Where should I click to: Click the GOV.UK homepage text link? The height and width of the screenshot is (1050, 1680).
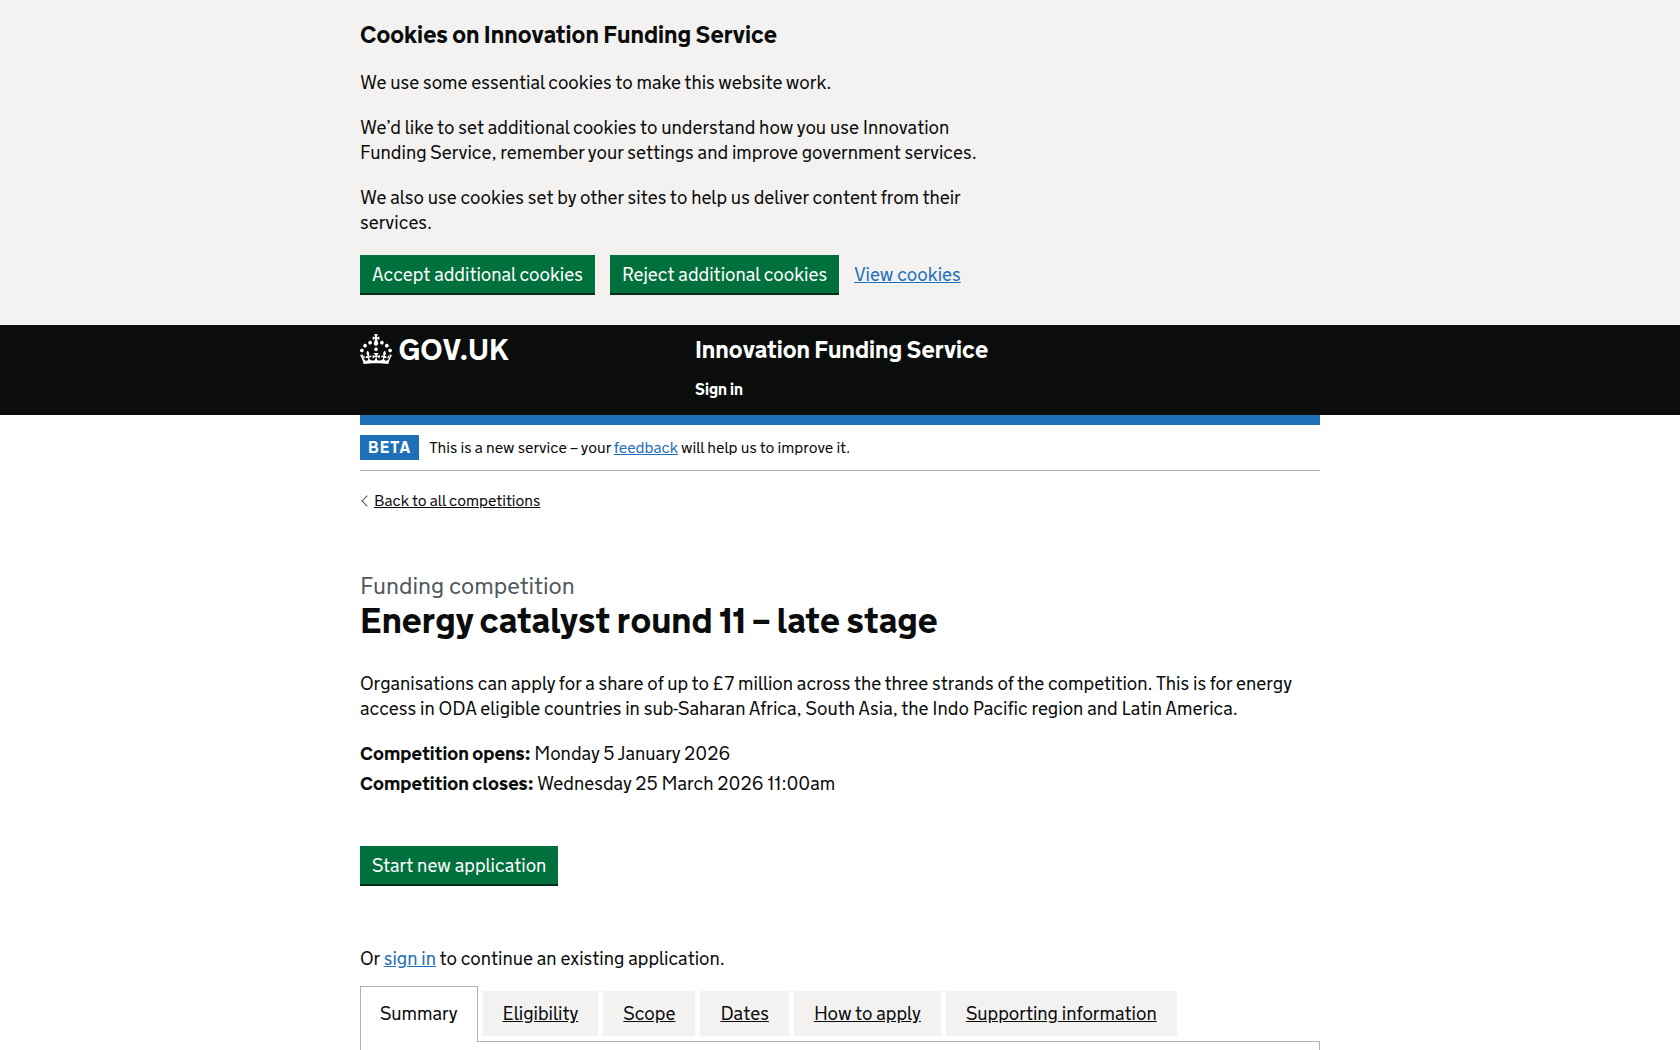454,350
